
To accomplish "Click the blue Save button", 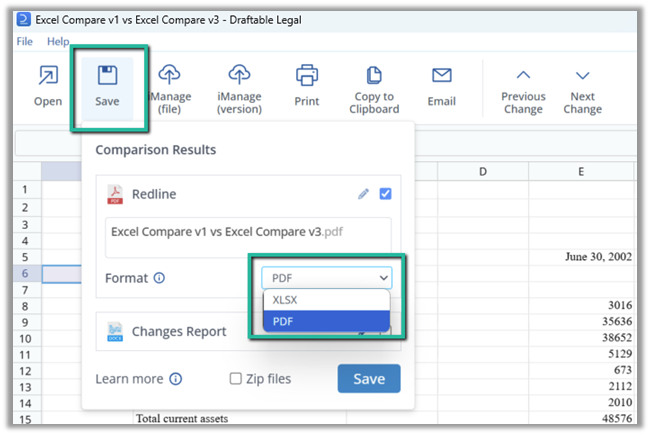I will [369, 379].
